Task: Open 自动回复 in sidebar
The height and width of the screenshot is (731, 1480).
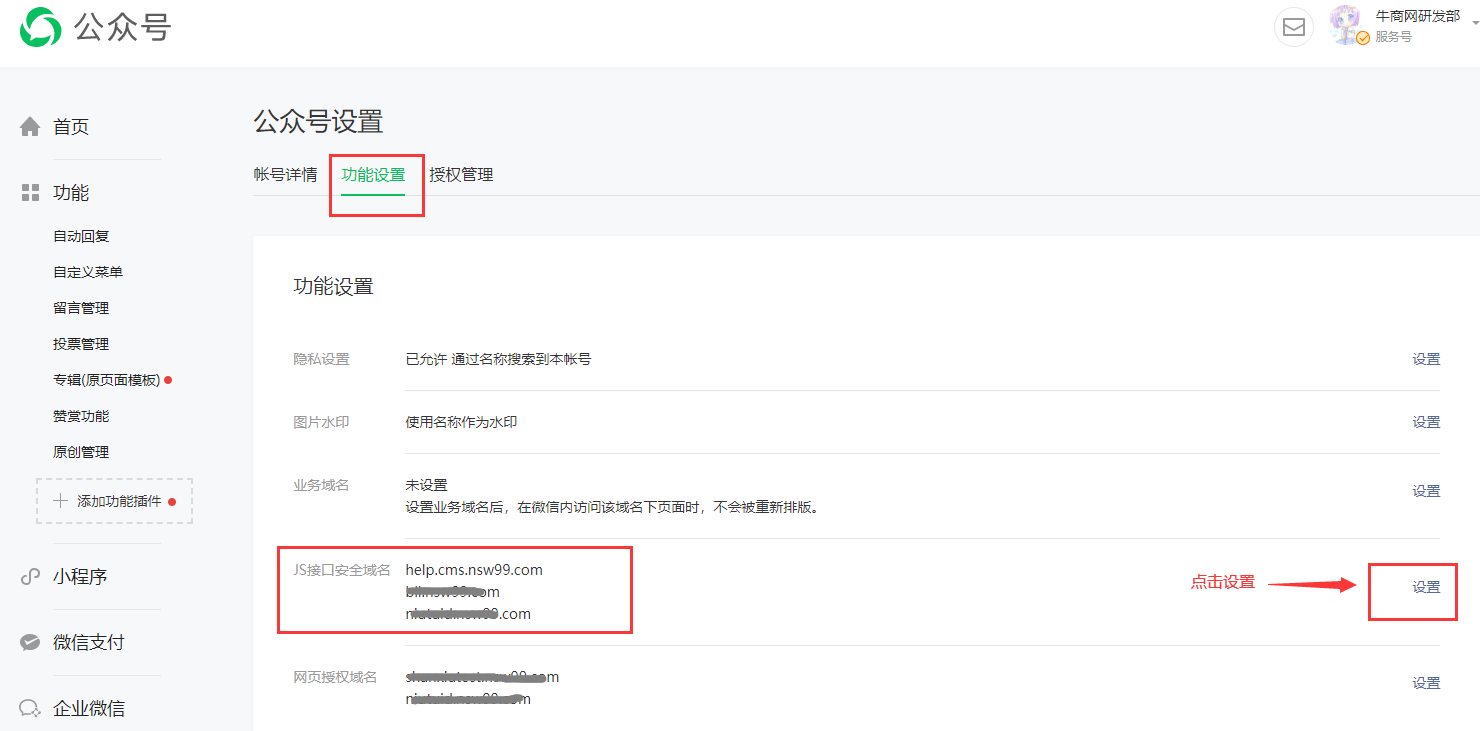Action: click(x=81, y=236)
